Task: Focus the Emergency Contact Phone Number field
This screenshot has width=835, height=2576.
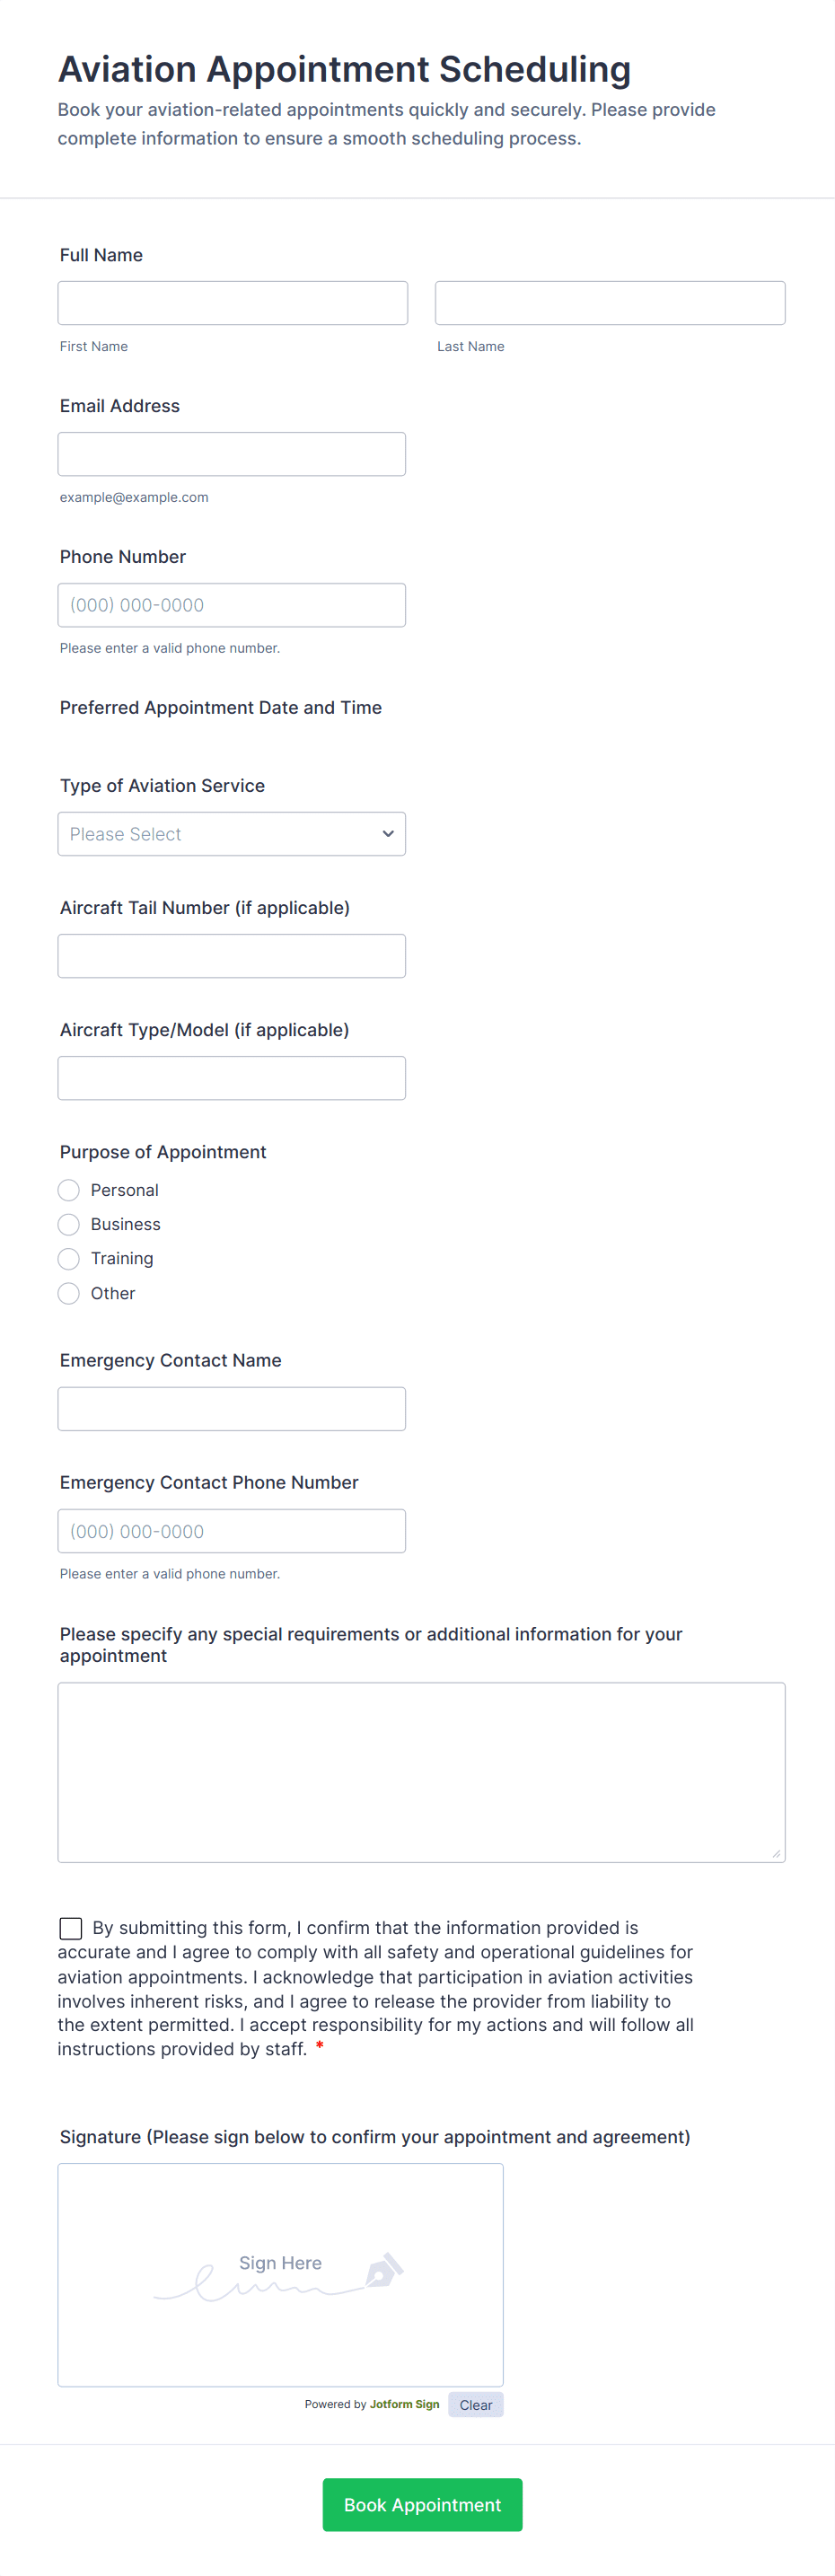Action: coord(231,1531)
